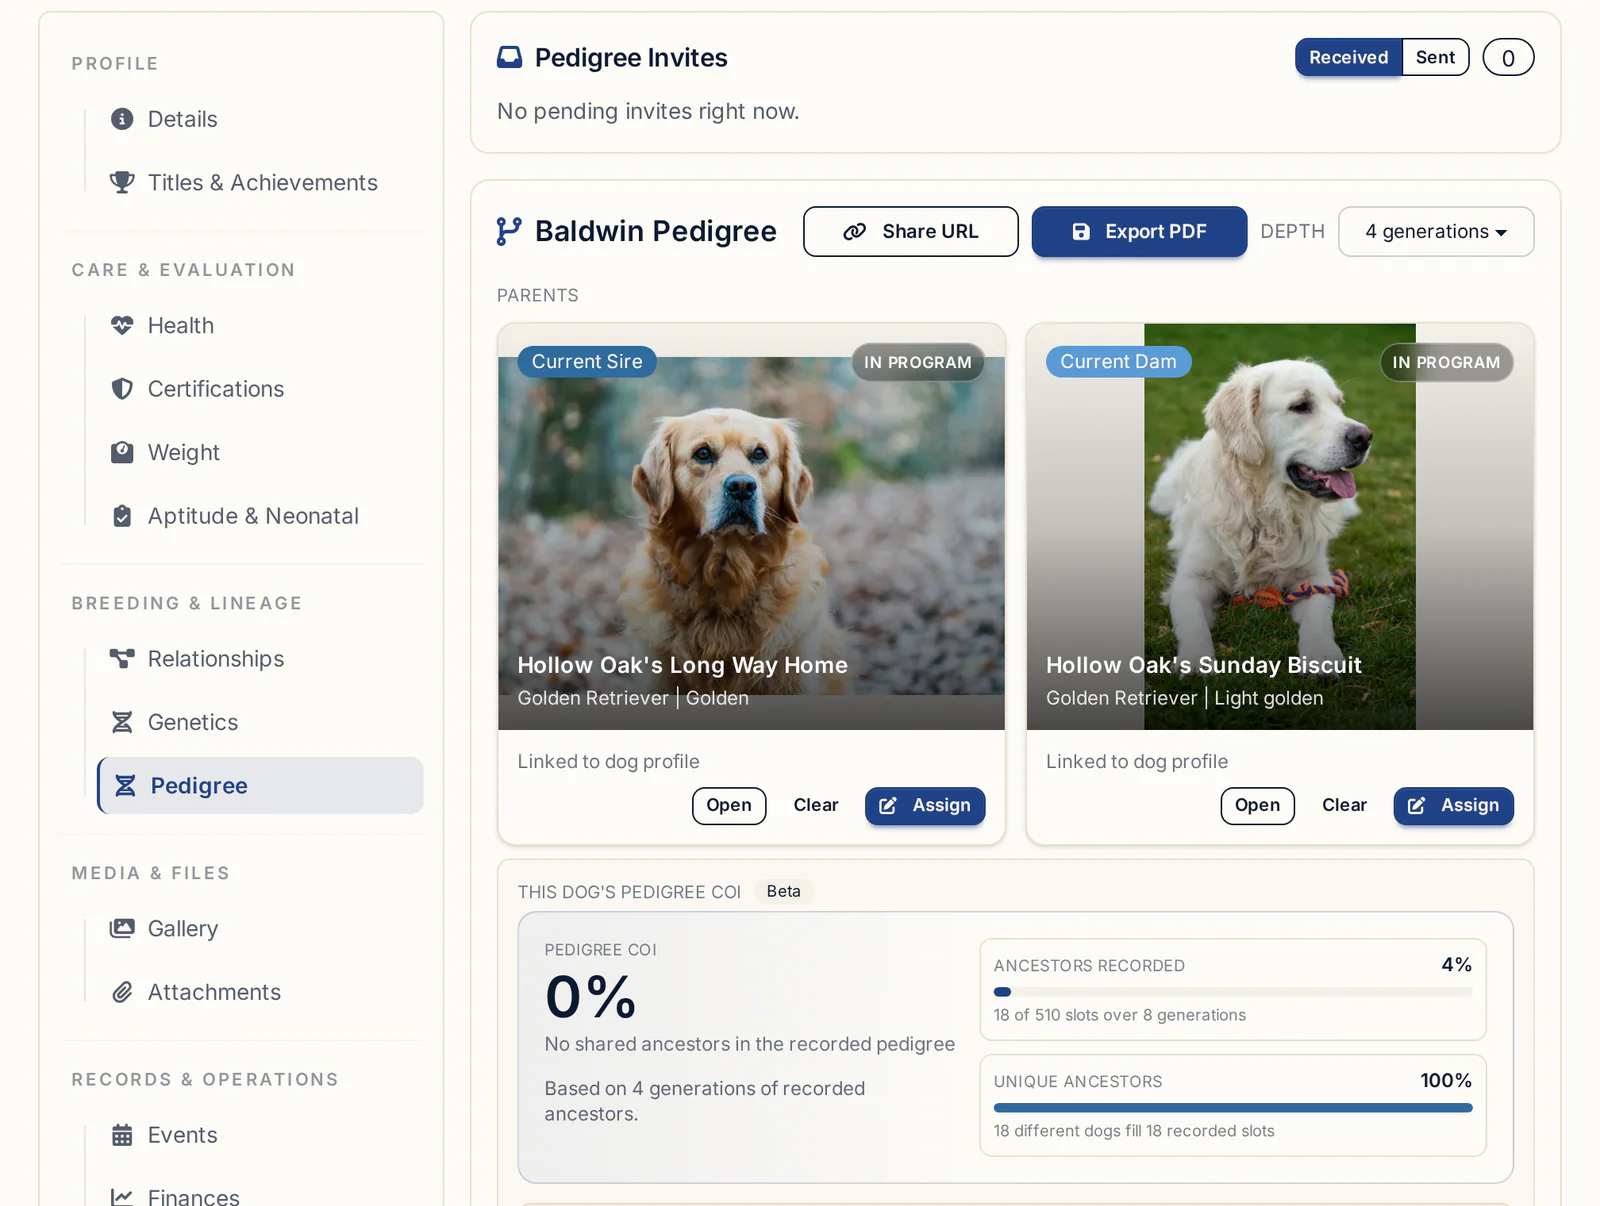Click the chart icon beside Finances
The image size is (1600, 1206).
[122, 1197]
